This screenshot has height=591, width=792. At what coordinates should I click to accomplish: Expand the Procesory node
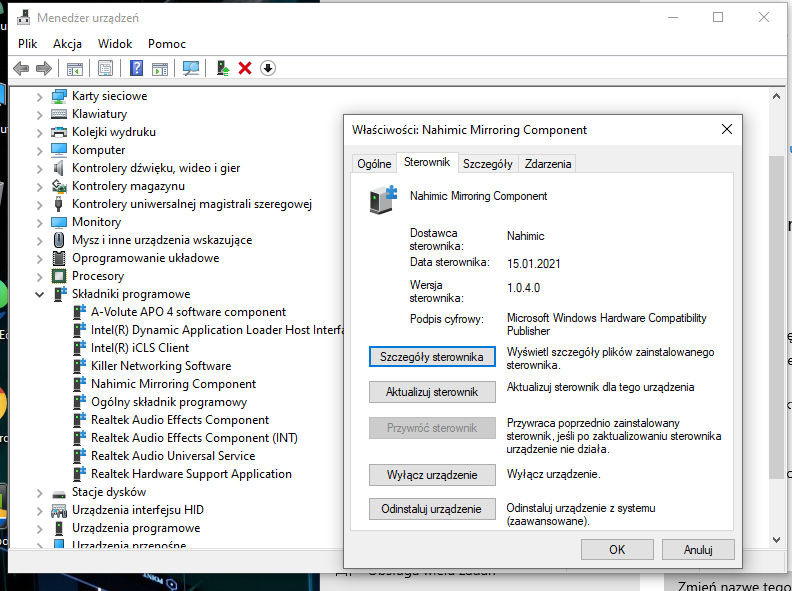[x=39, y=277]
